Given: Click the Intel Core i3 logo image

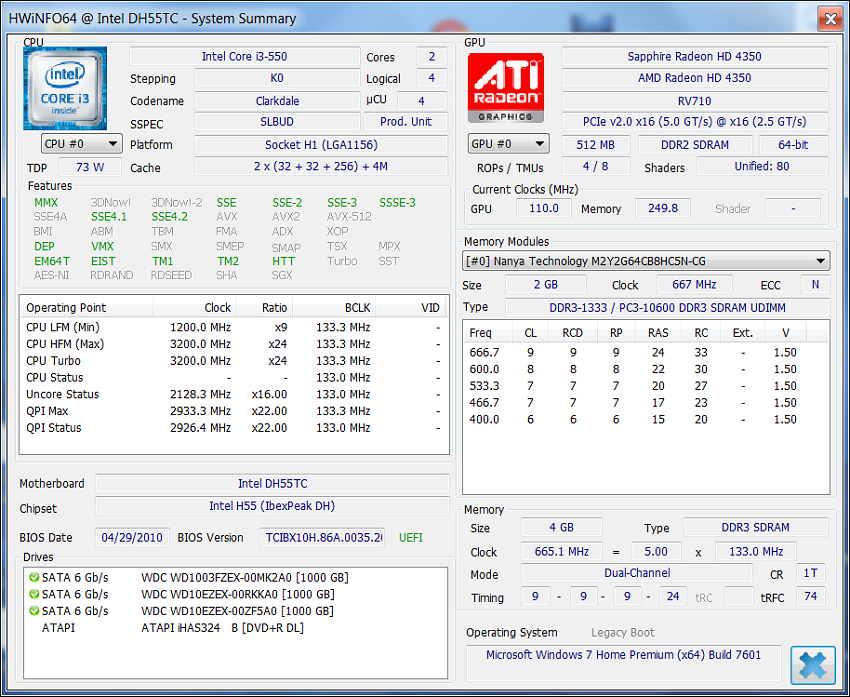Looking at the screenshot, I should point(65,88).
